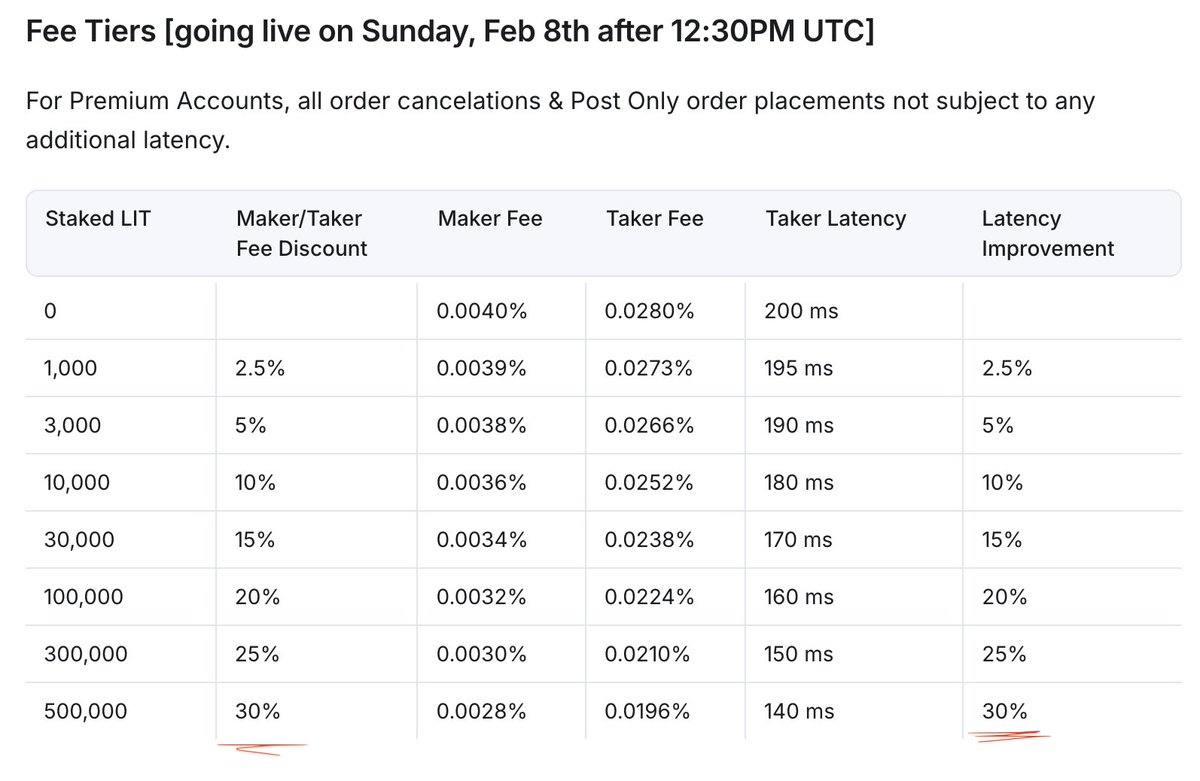The height and width of the screenshot is (781, 1200).
Task: Click the Taker Fee column header
Action: point(654,218)
